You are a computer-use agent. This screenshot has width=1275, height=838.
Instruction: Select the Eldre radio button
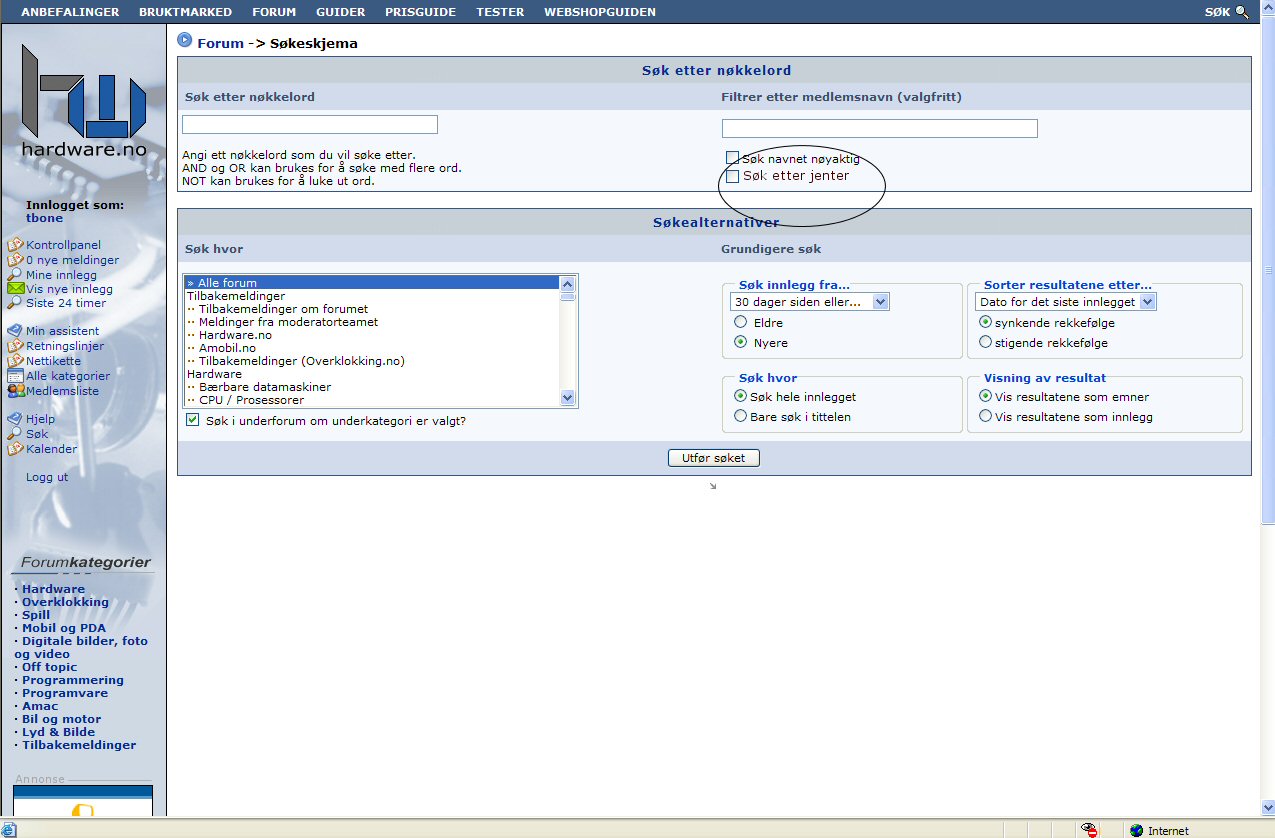pos(741,322)
